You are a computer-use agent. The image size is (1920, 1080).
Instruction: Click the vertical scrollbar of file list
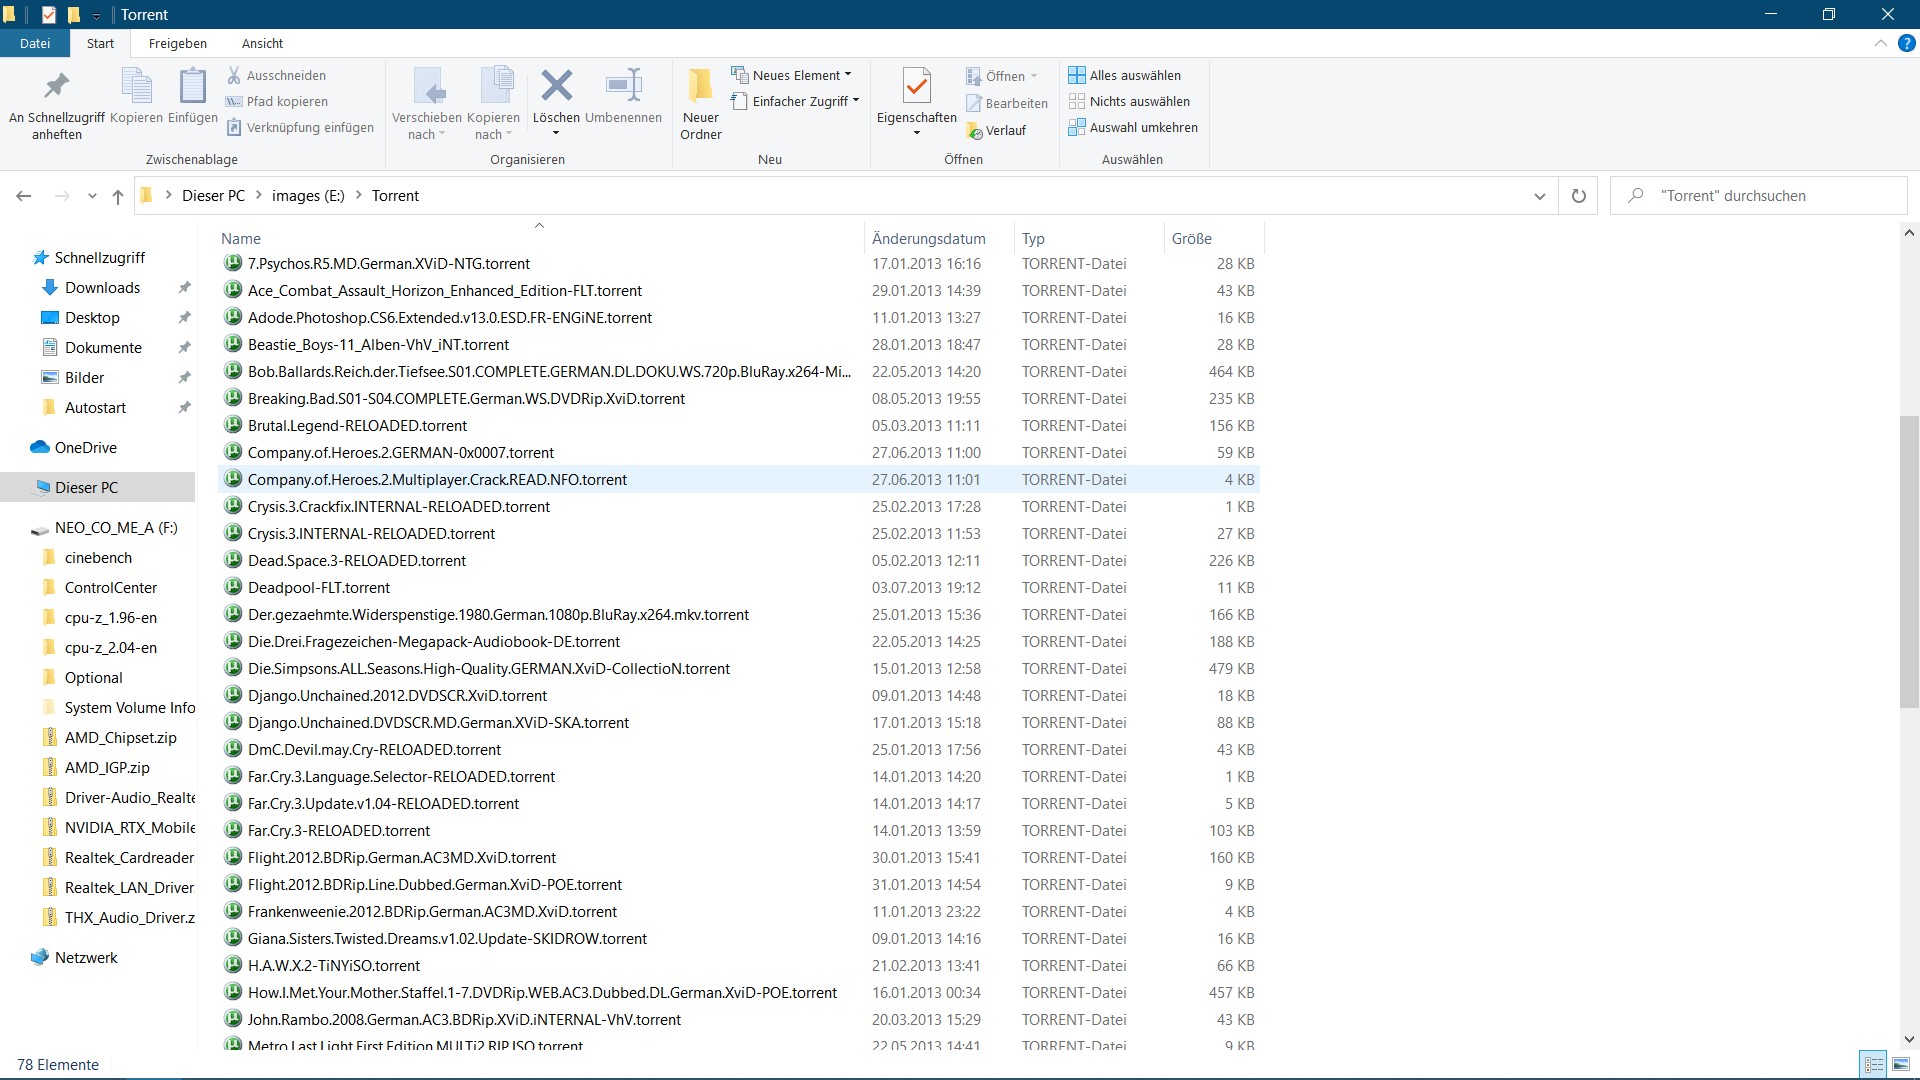click(1908, 560)
